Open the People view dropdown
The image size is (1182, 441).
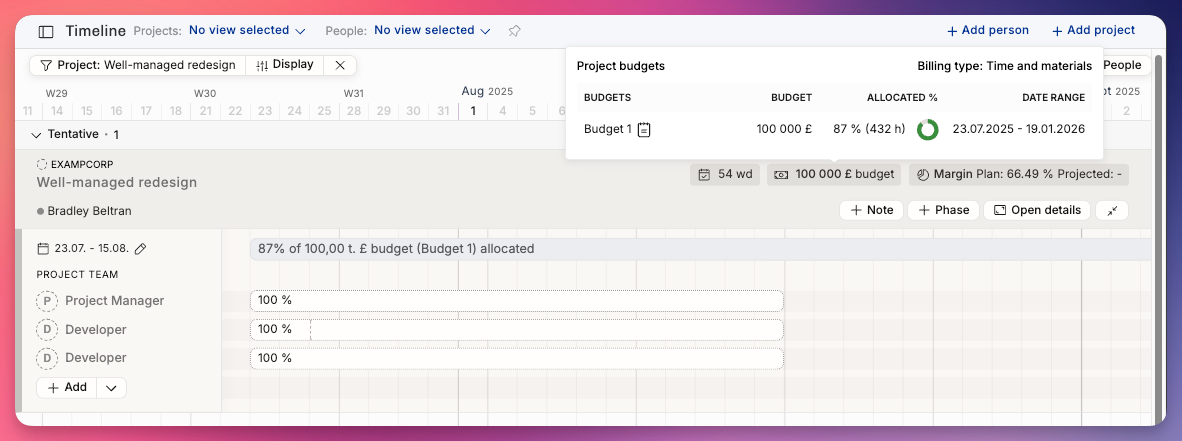432,31
